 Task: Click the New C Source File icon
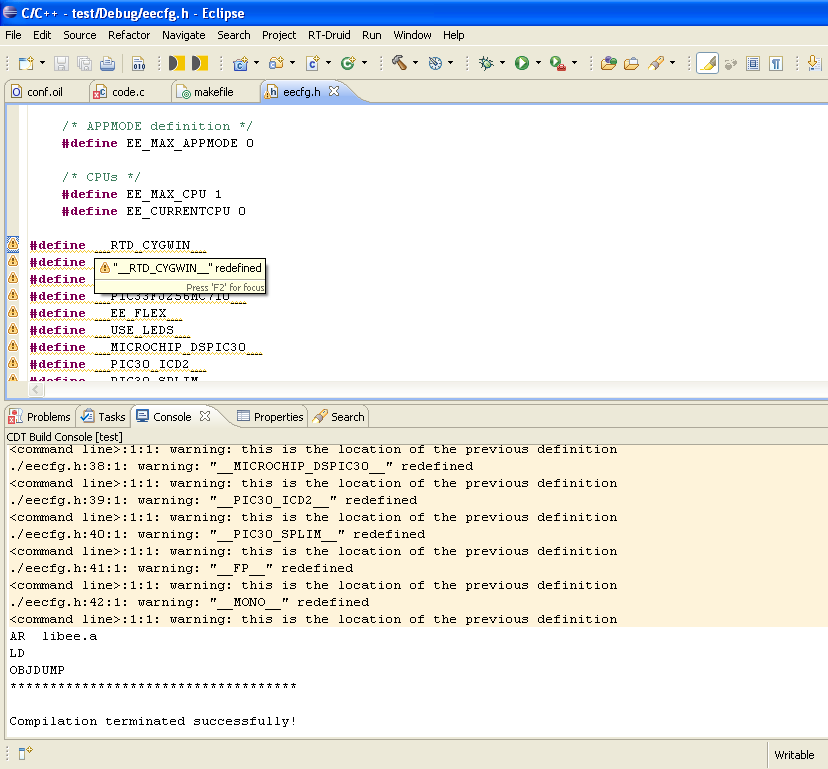point(313,63)
